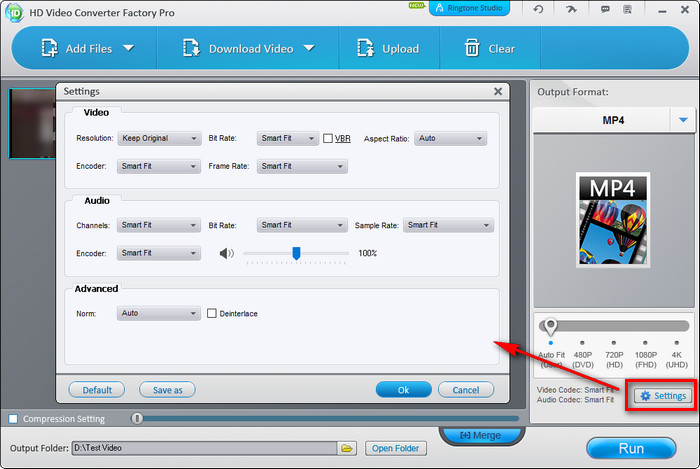Open the Sample Rate dropdown
Screen dimensions: 700x469
448,225
